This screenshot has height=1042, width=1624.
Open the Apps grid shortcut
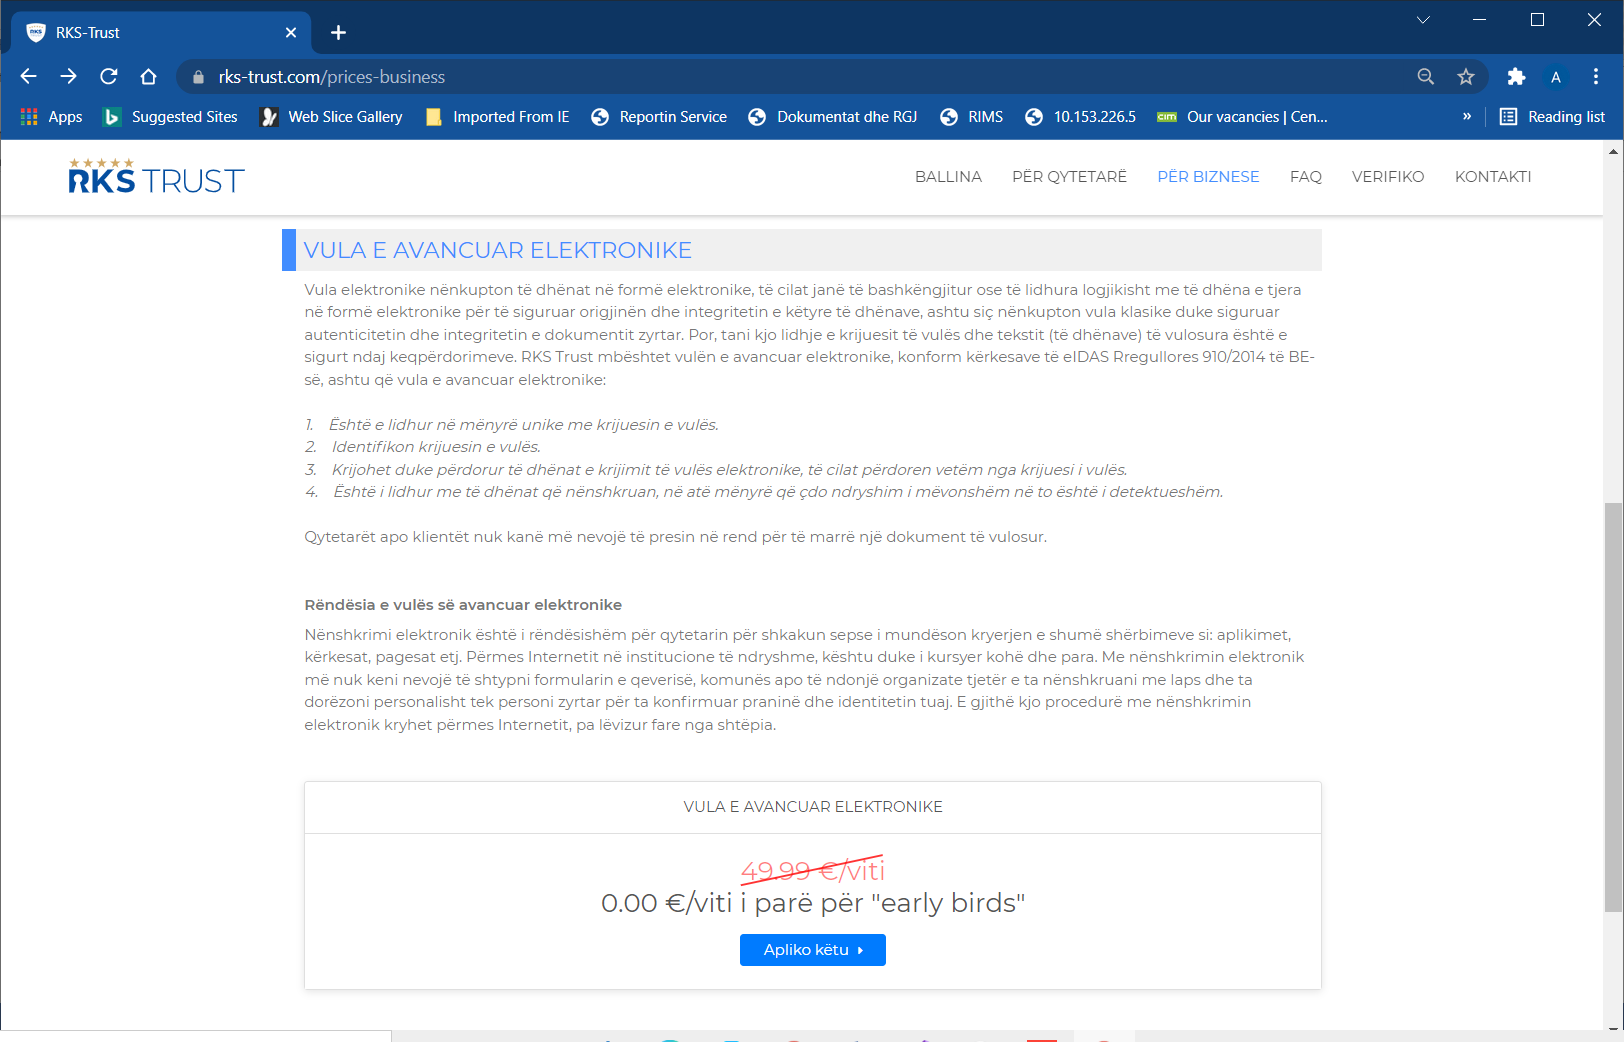pyautogui.click(x=52, y=117)
